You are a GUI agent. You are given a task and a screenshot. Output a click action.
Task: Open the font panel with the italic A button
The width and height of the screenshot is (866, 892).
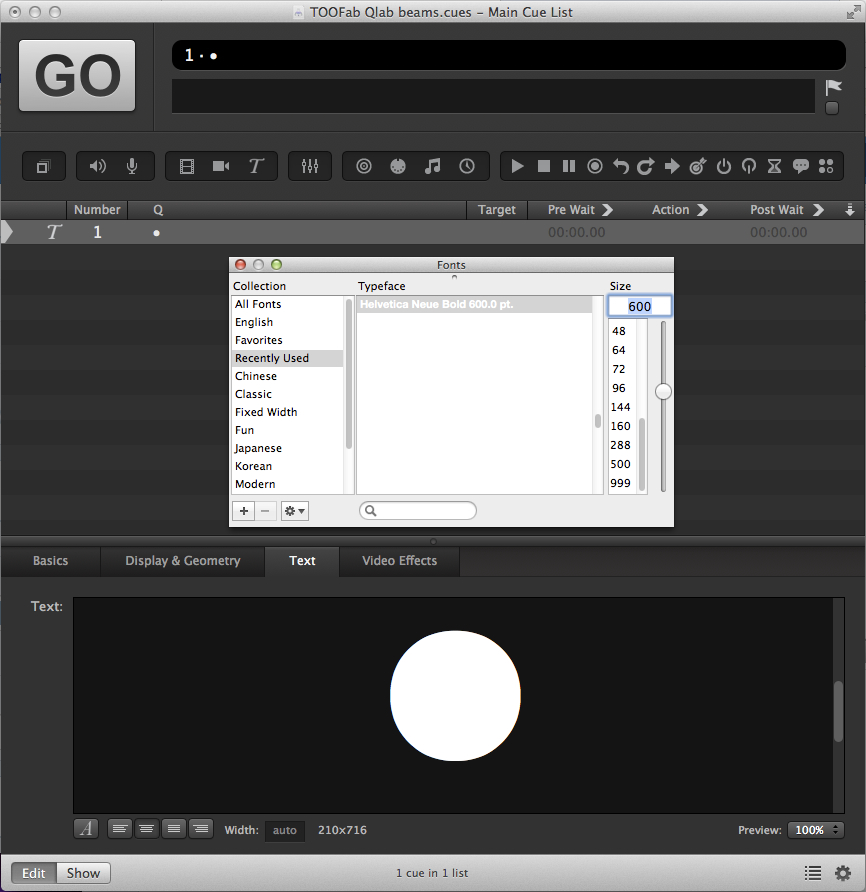86,829
